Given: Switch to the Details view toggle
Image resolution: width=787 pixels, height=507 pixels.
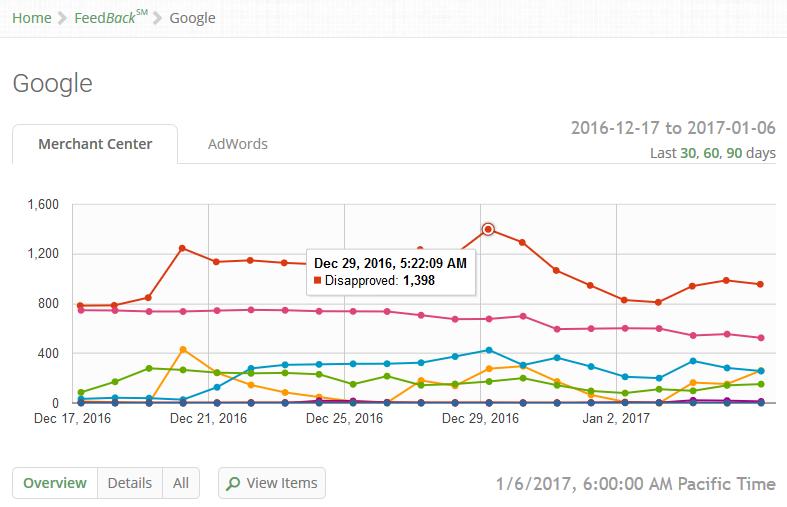Looking at the screenshot, I should tap(130, 483).
